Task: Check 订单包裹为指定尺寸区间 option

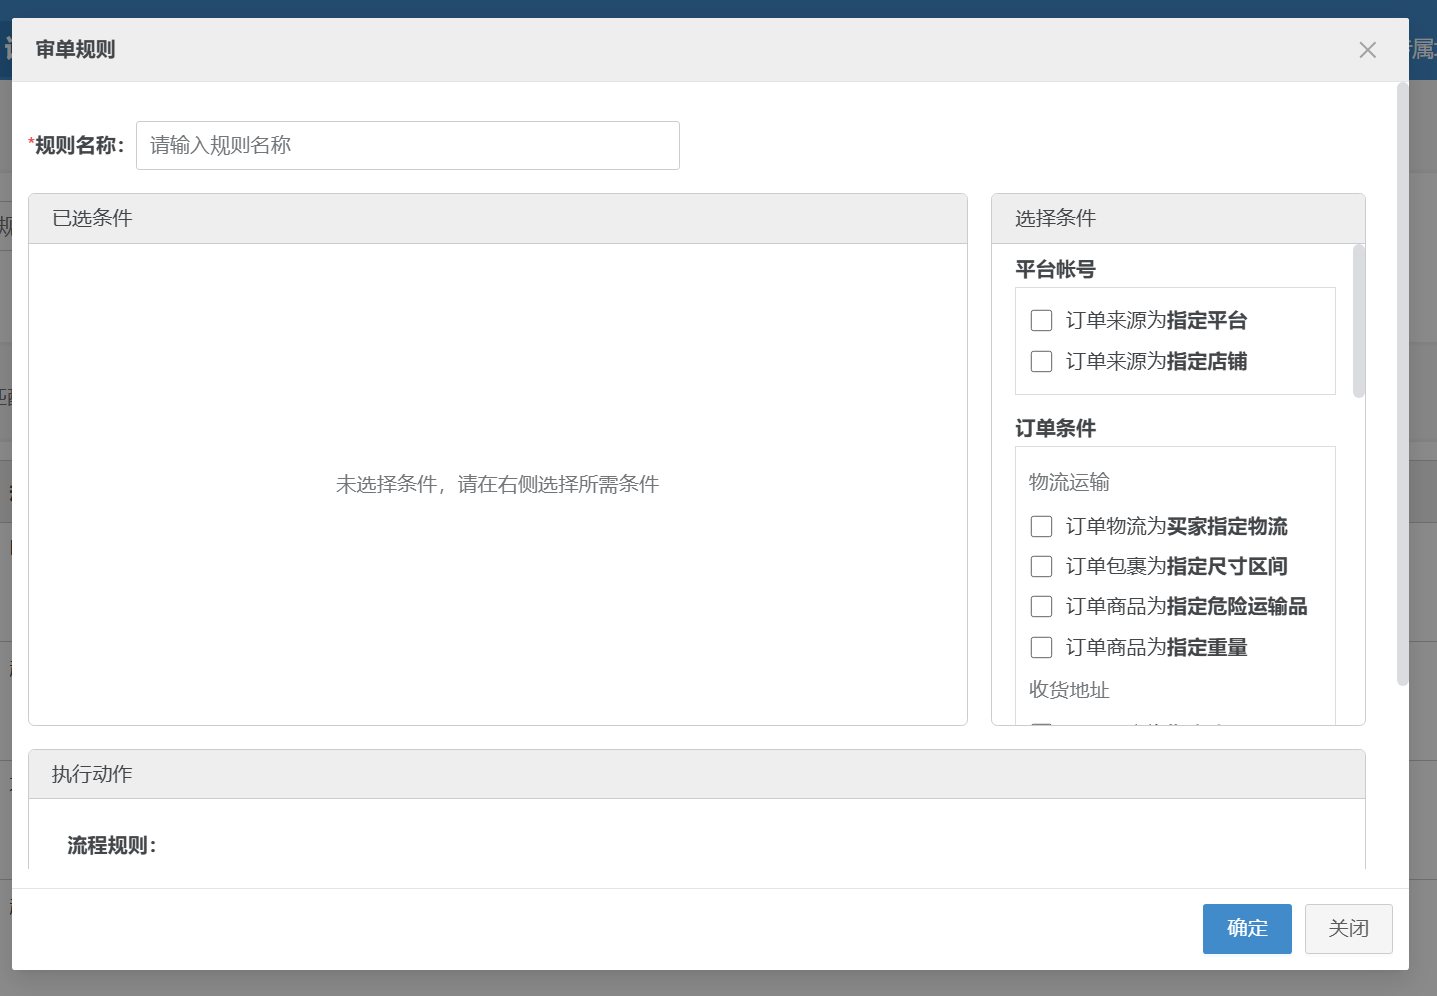Action: click(1041, 566)
